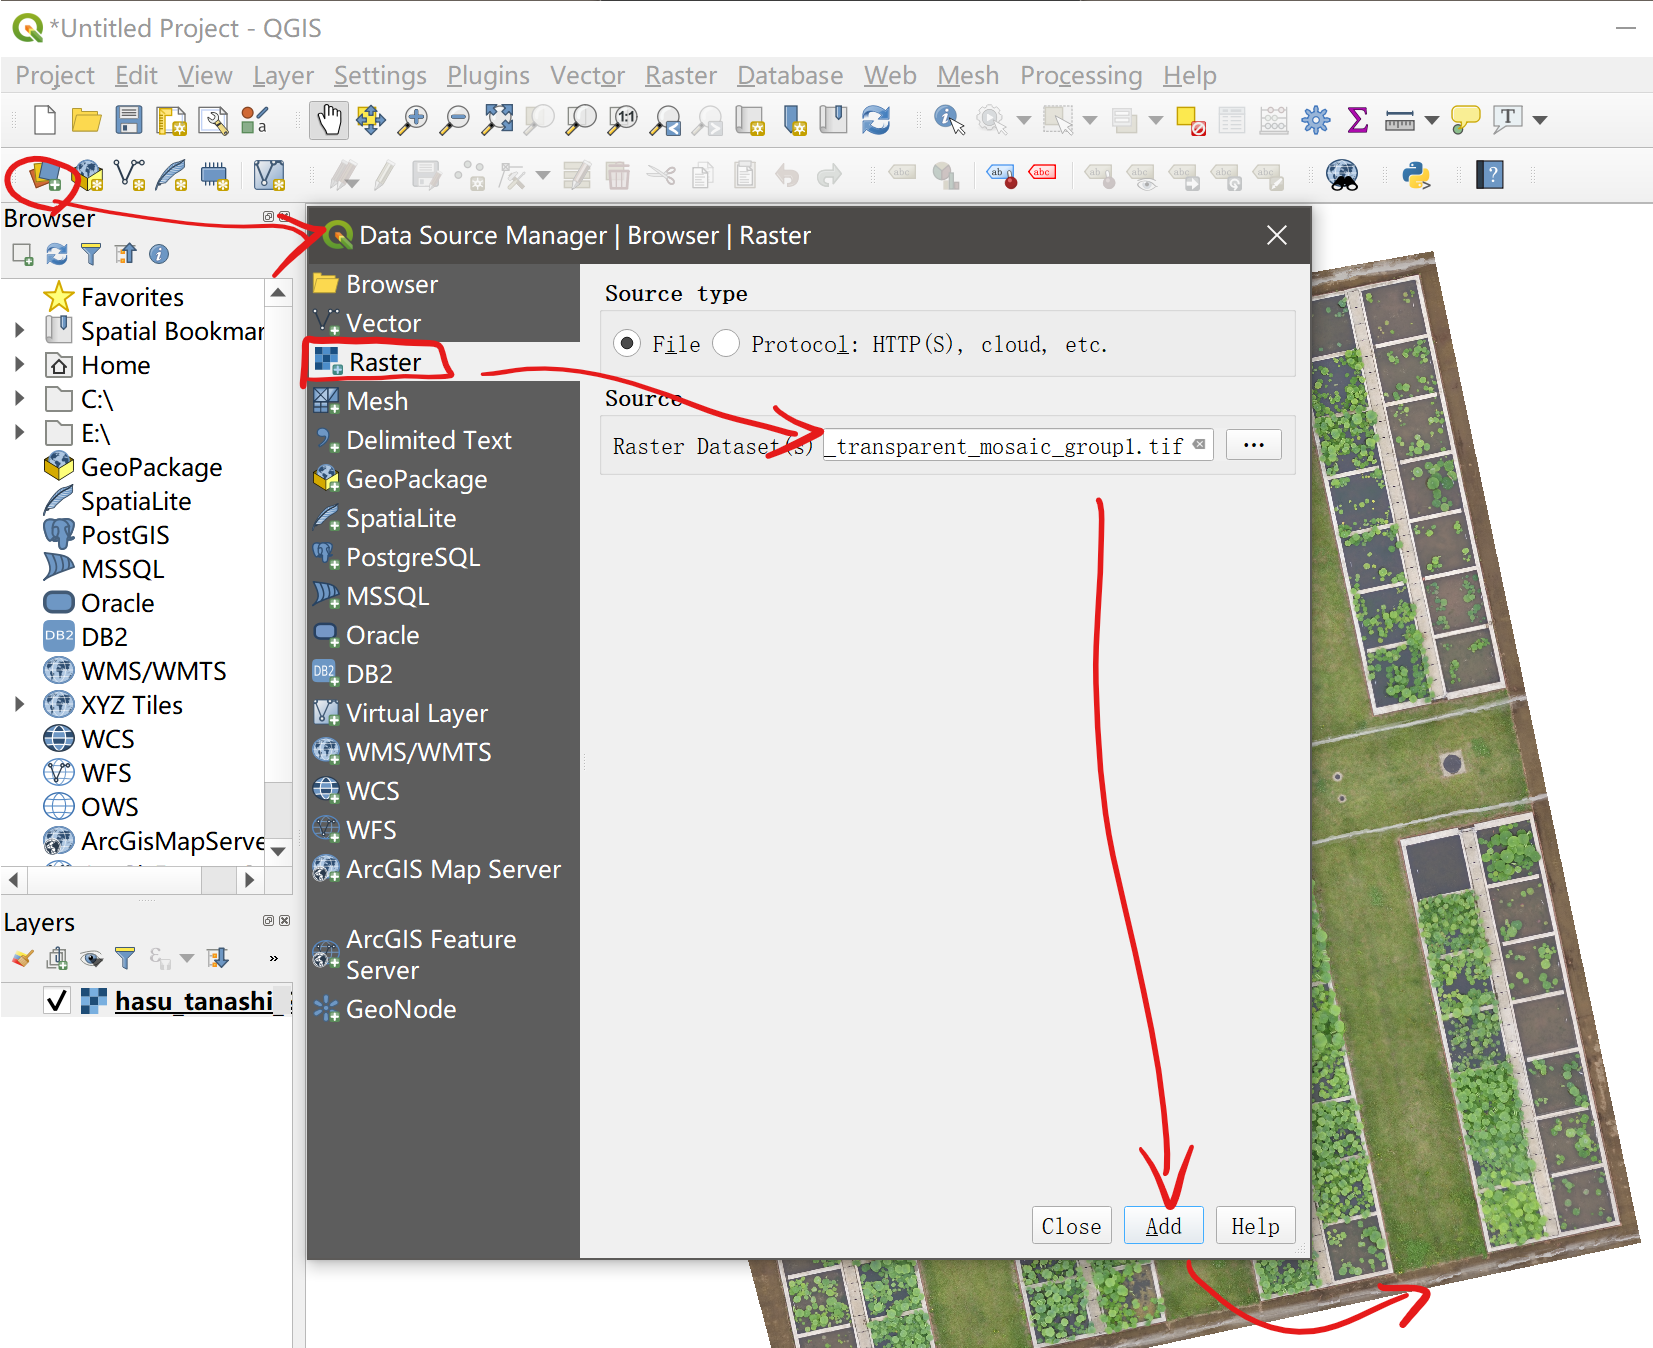This screenshot has width=1653, height=1348.
Task: Open Data Source Manager icon
Action: (45, 176)
